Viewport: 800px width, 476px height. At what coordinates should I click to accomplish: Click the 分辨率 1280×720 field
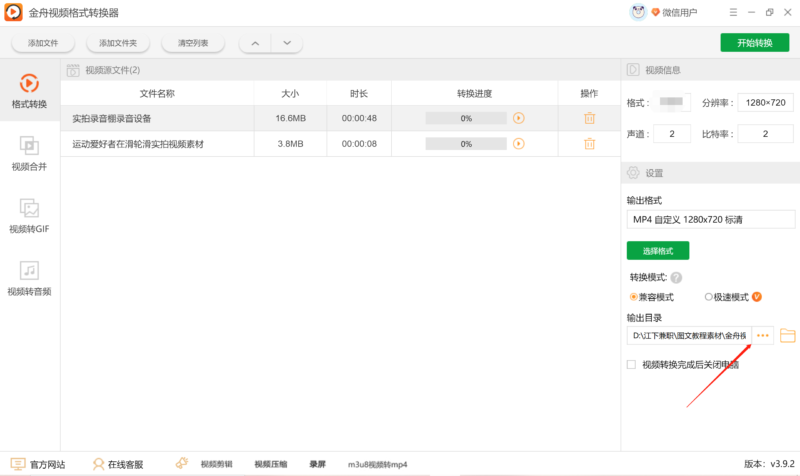point(764,103)
